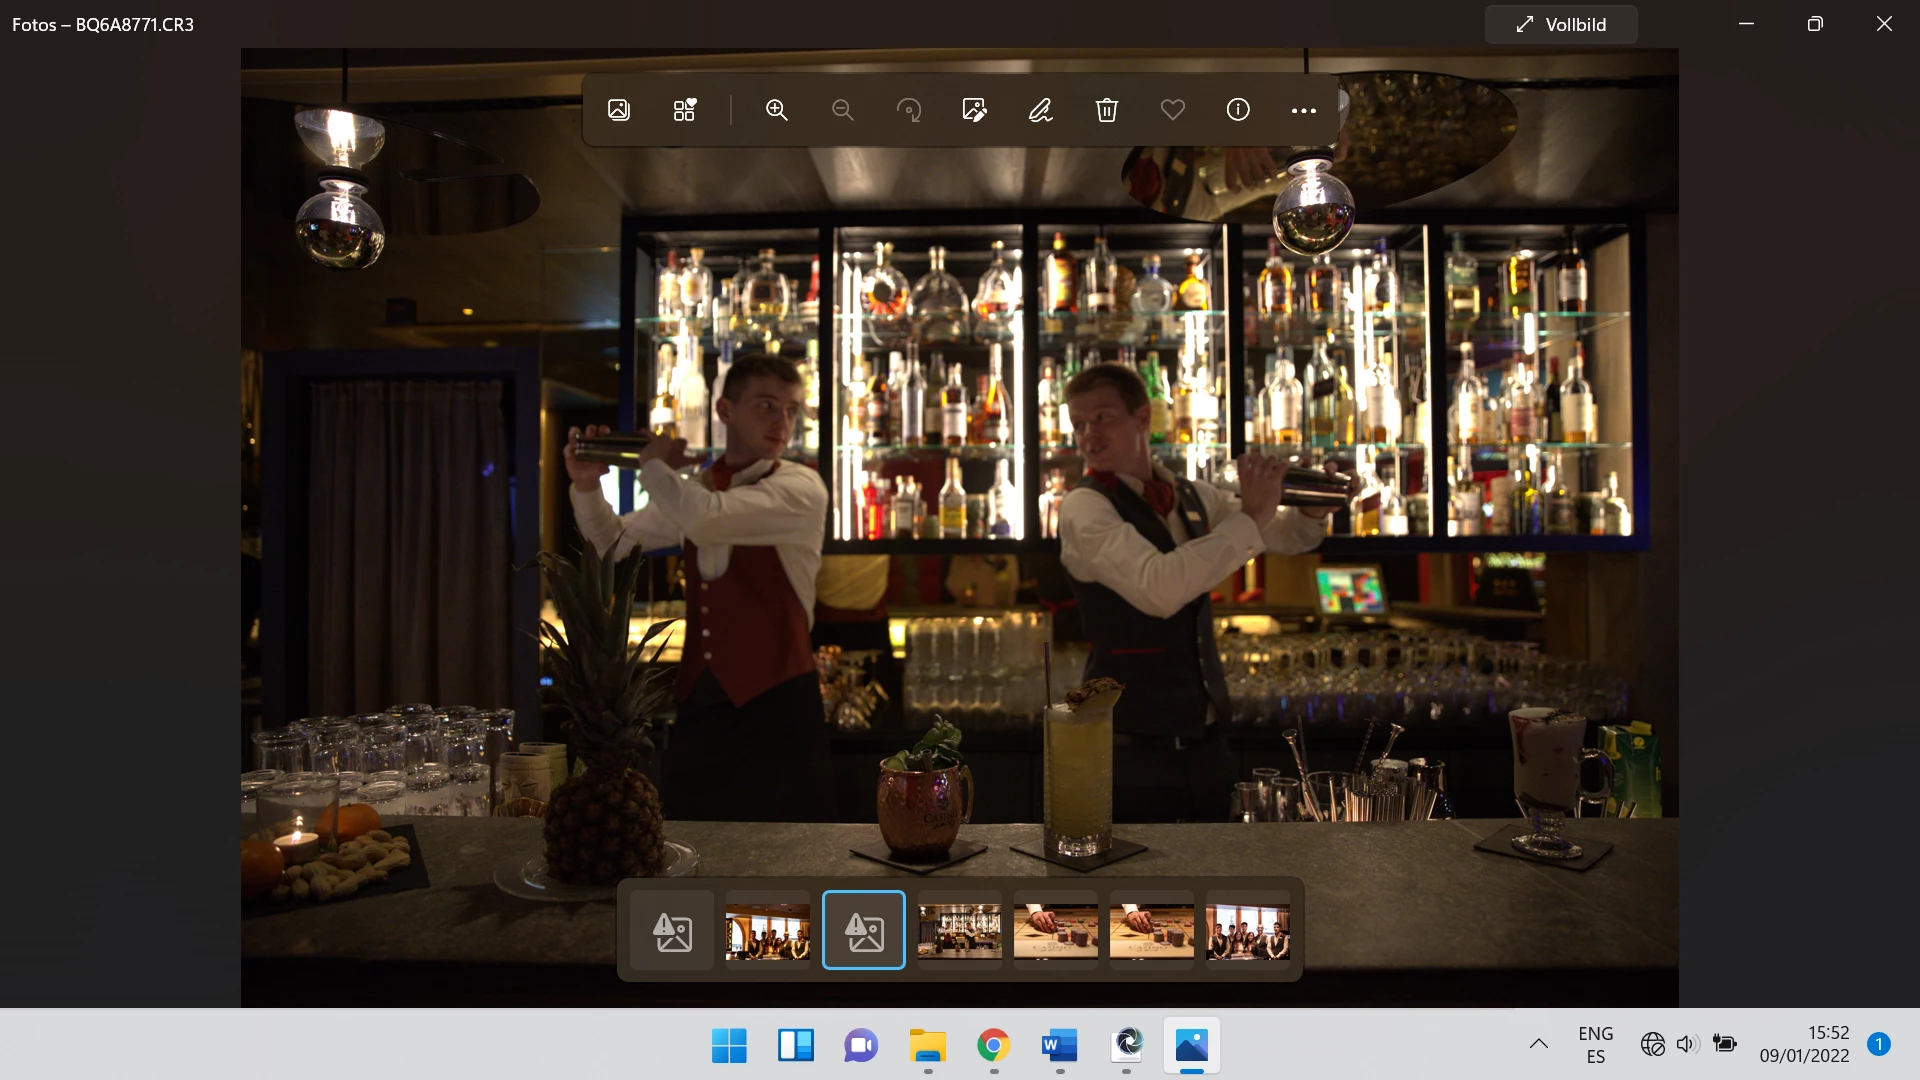The image size is (1920, 1080).
Task: Open Google Chrome from taskbar
Action: click(993, 1046)
